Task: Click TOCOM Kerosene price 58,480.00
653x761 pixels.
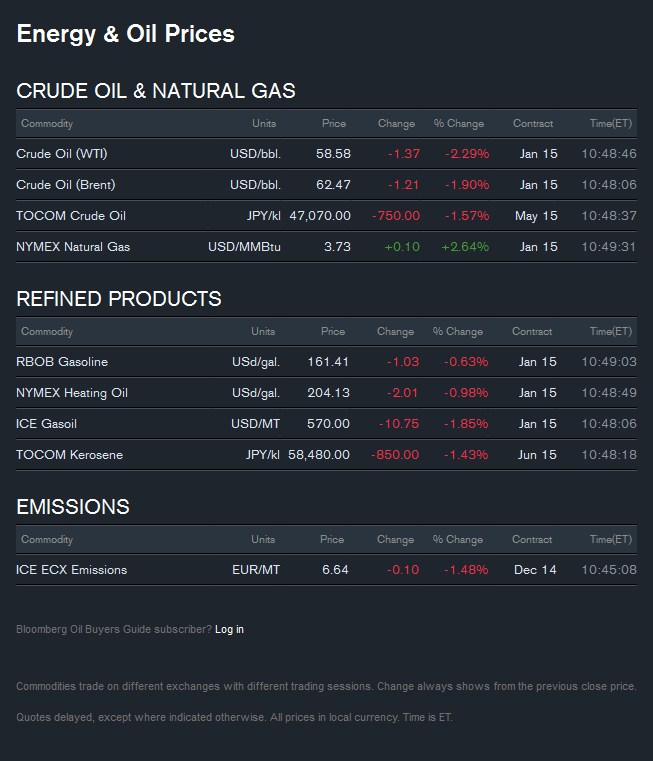Action: (x=319, y=455)
